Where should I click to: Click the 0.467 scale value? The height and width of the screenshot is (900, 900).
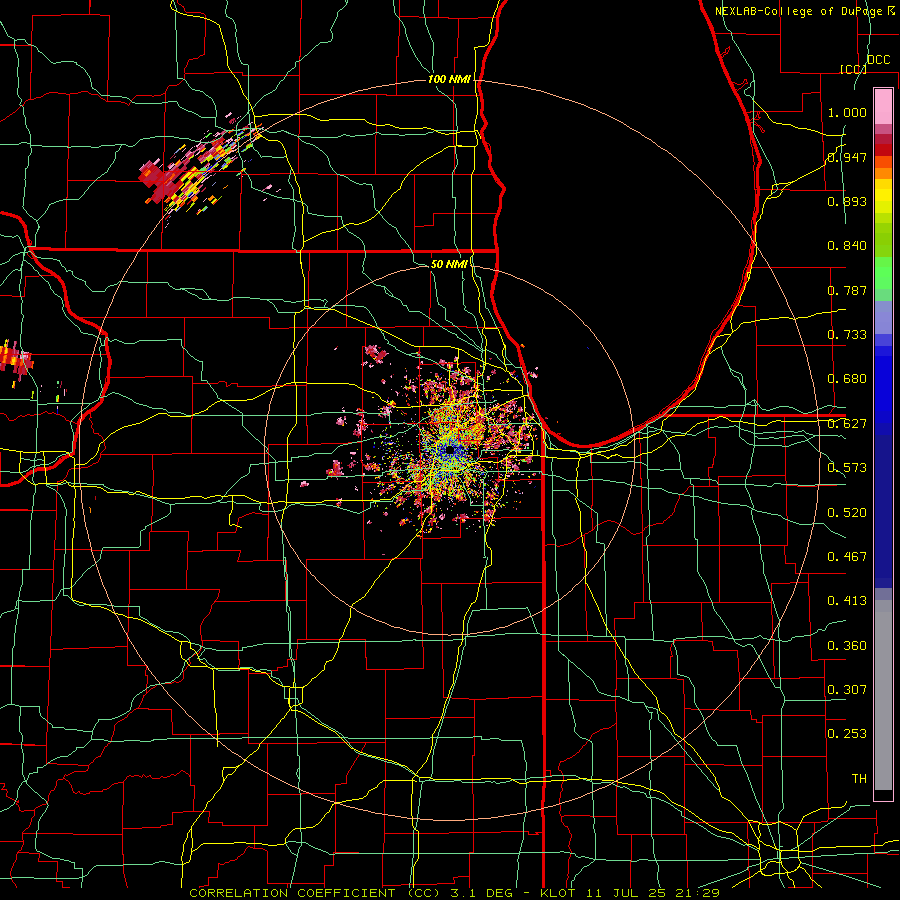pyautogui.click(x=847, y=556)
